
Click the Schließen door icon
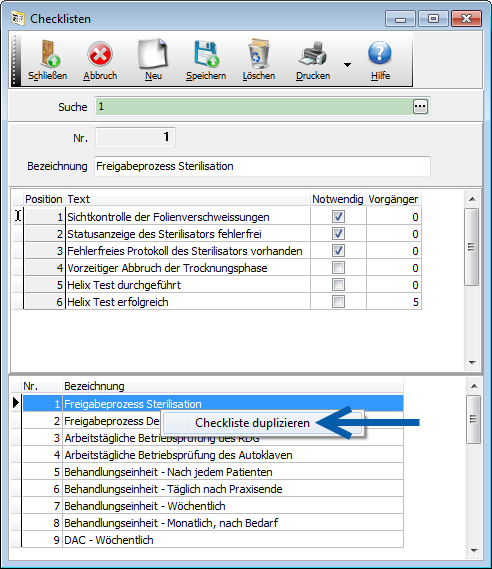pos(49,54)
